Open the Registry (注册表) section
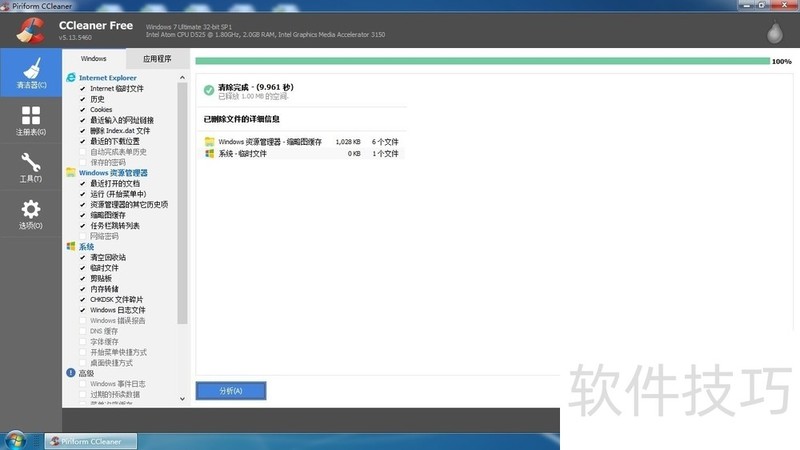The width and height of the screenshot is (800, 450). pos(31,120)
